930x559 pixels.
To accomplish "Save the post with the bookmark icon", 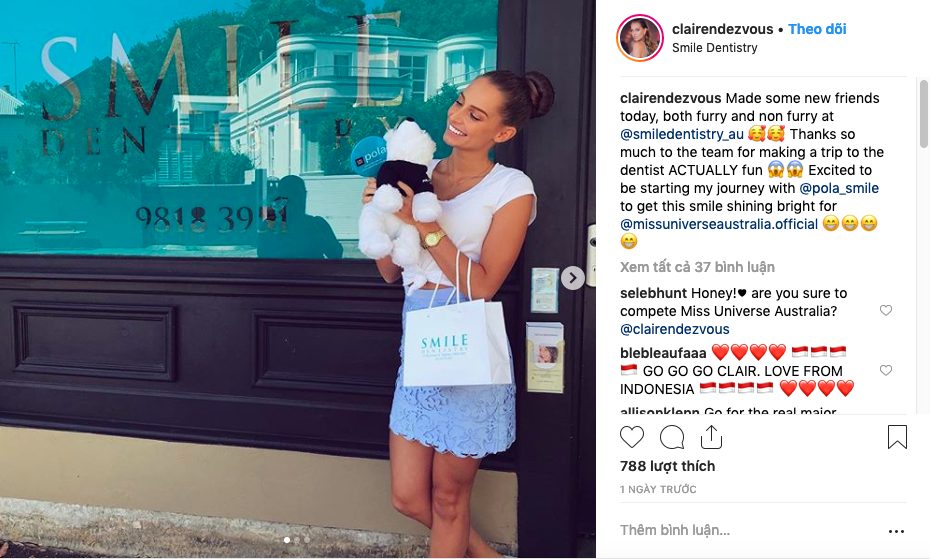I will [x=897, y=437].
